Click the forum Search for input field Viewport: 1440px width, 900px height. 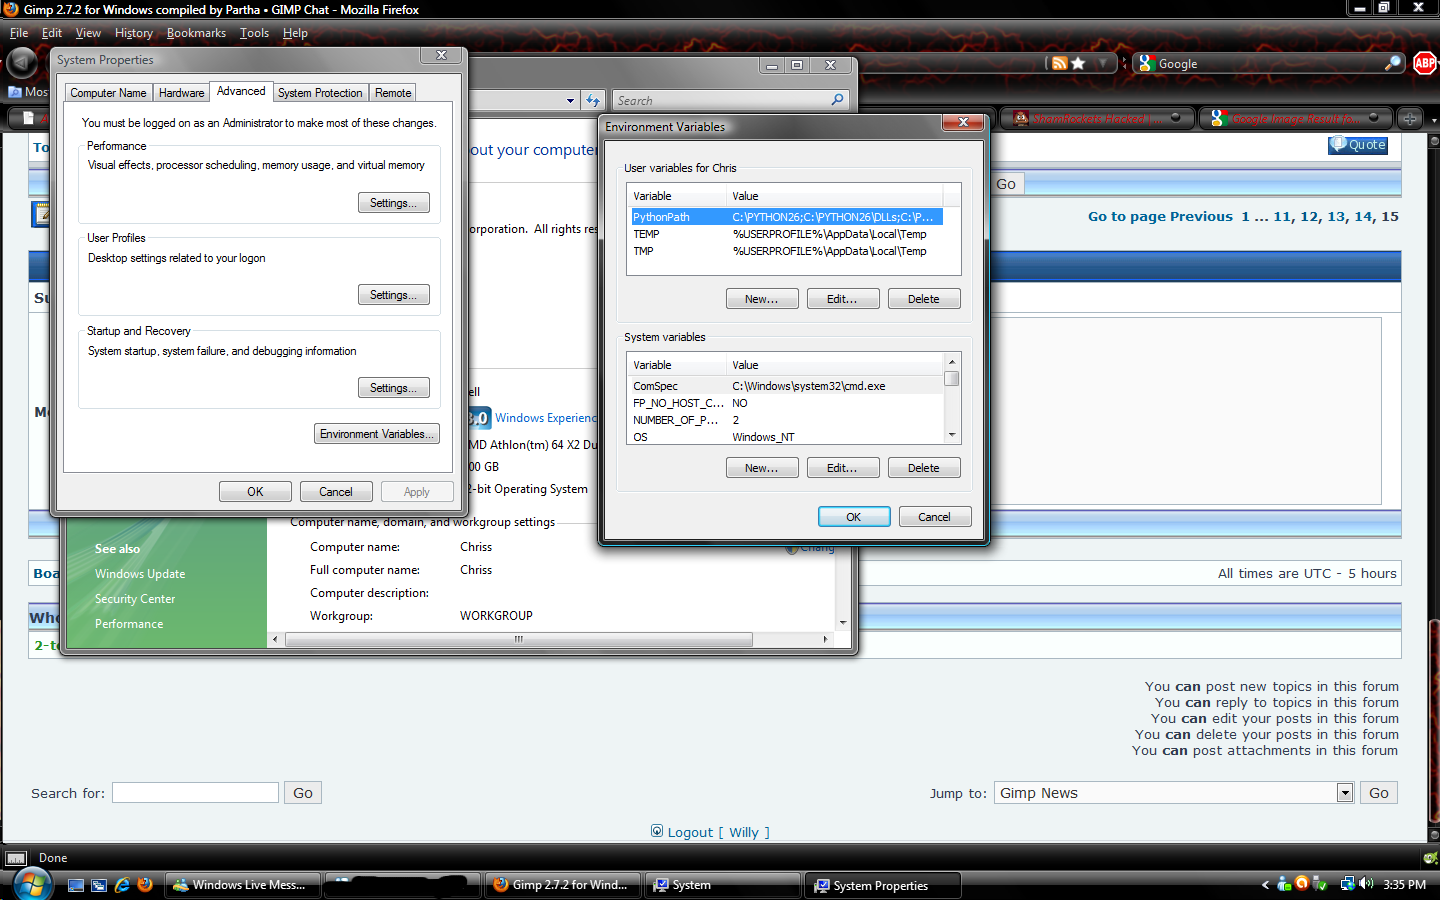coord(195,793)
